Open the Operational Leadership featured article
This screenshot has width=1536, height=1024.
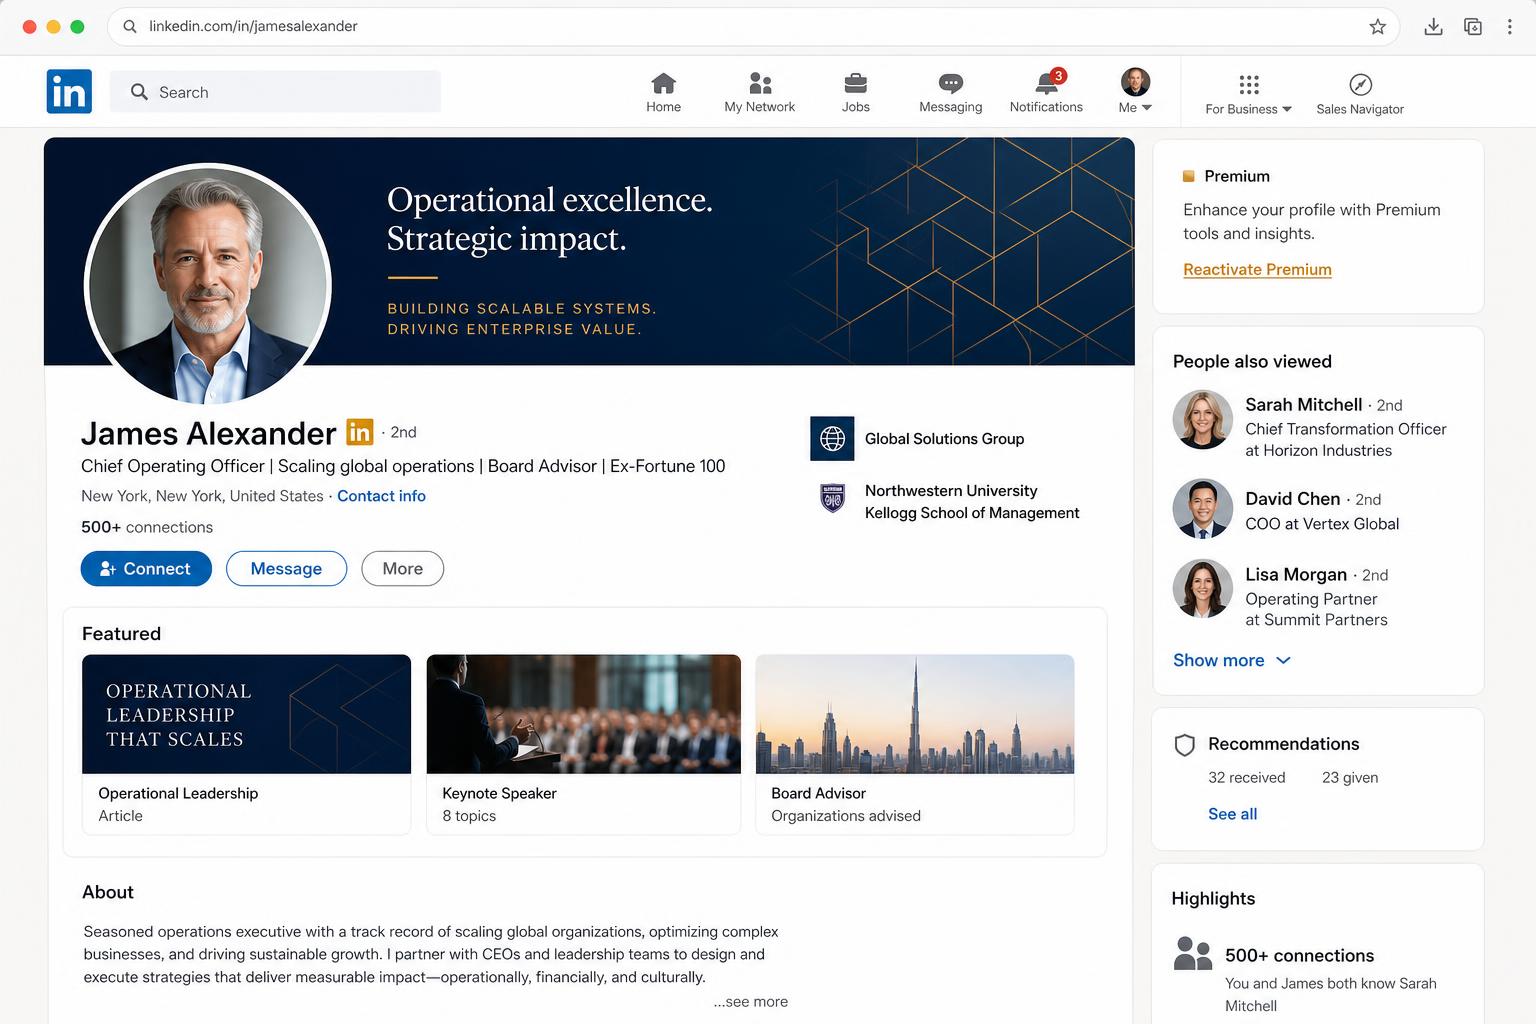point(246,744)
